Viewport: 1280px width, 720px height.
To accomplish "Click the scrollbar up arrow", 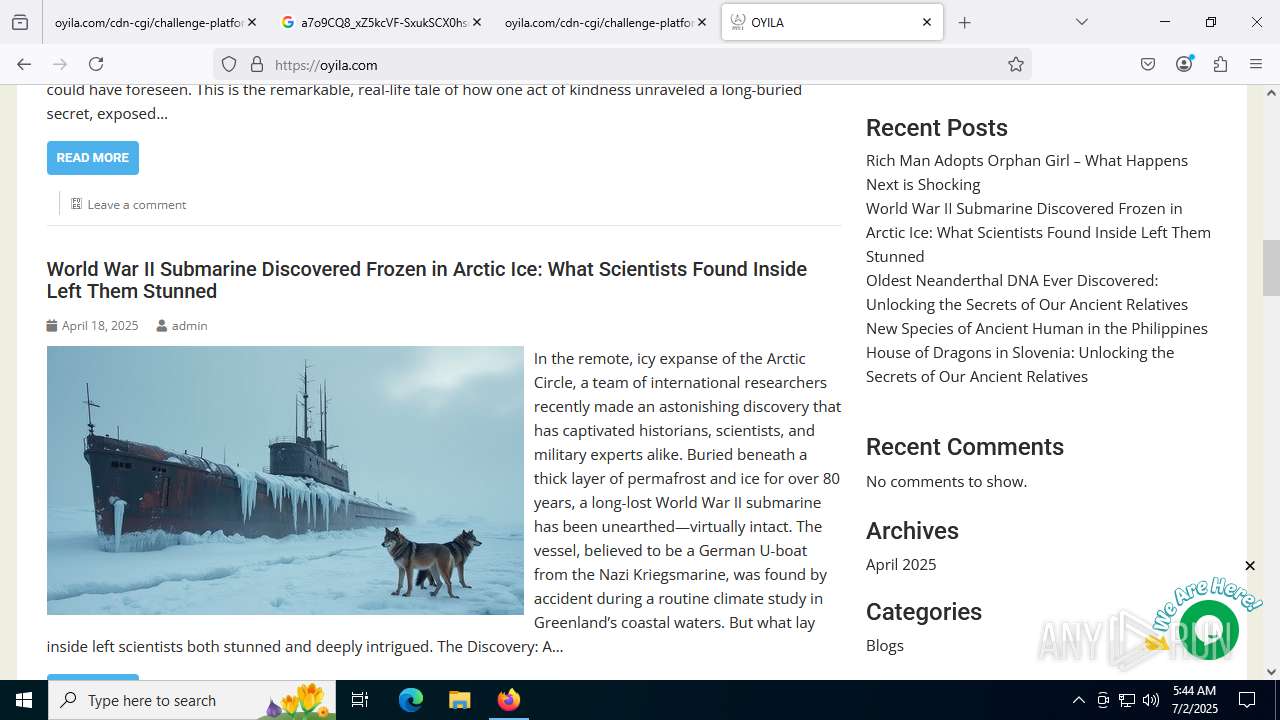I will tap(1271, 93).
